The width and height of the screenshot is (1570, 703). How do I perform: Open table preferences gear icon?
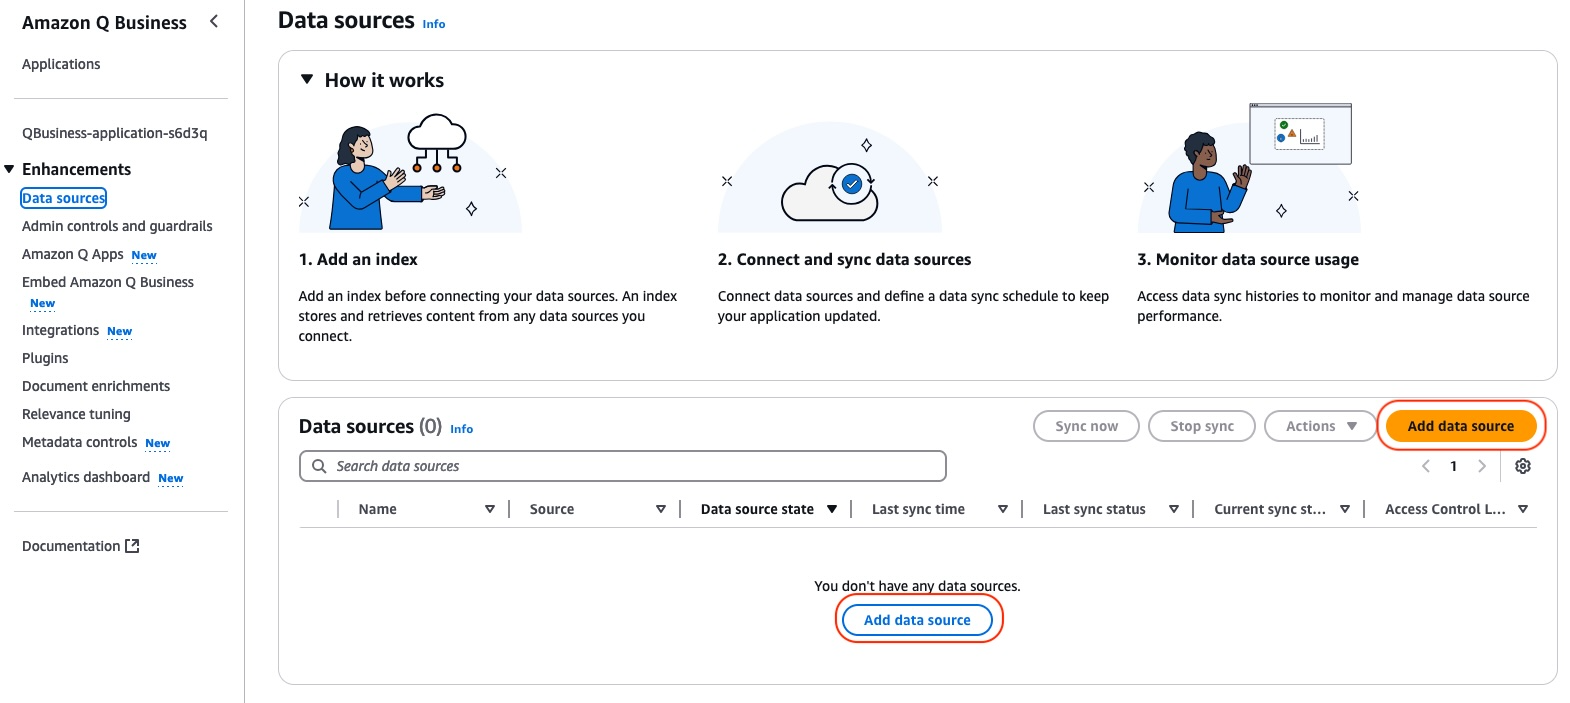click(x=1523, y=466)
